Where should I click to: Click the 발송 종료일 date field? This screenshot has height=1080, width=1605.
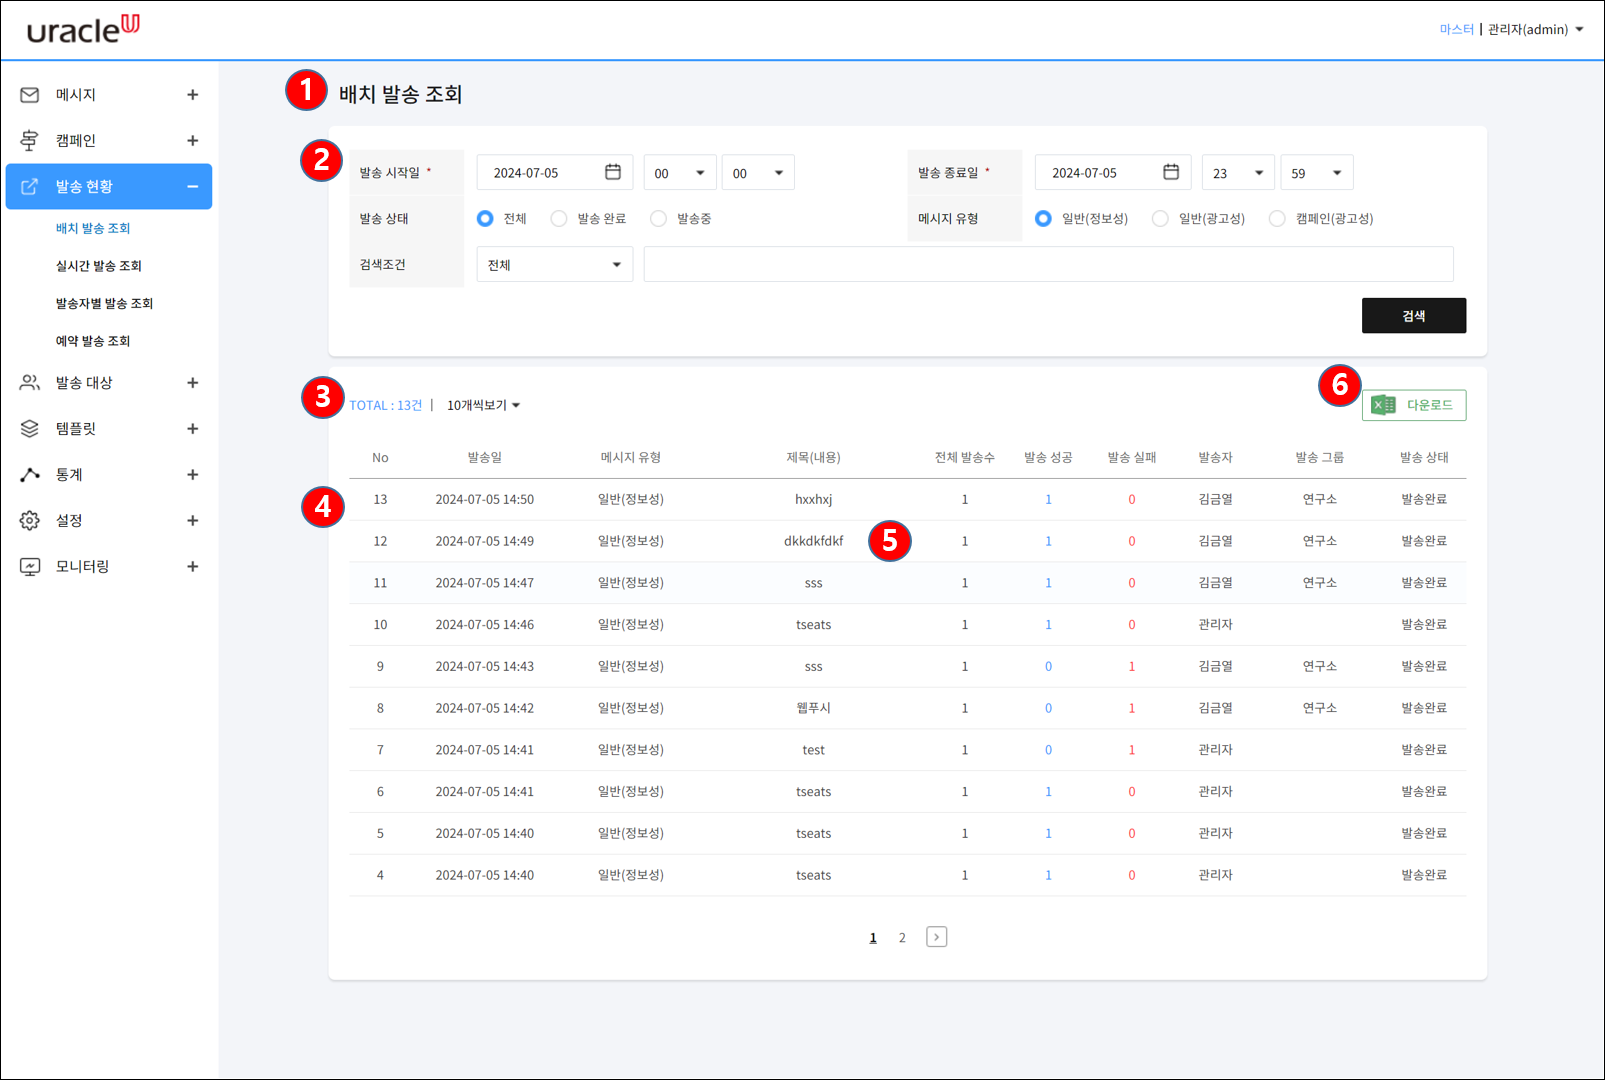tap(1113, 173)
